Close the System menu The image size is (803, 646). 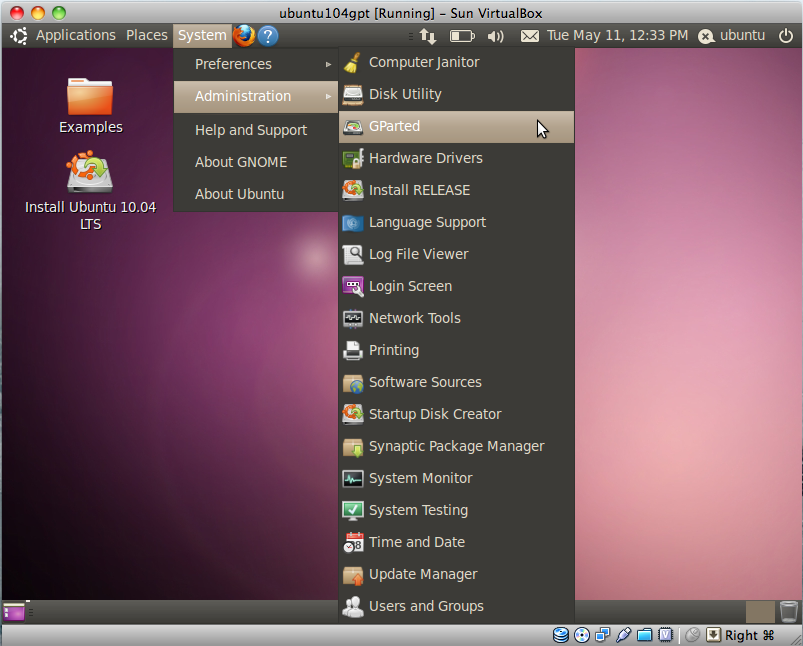[202, 35]
